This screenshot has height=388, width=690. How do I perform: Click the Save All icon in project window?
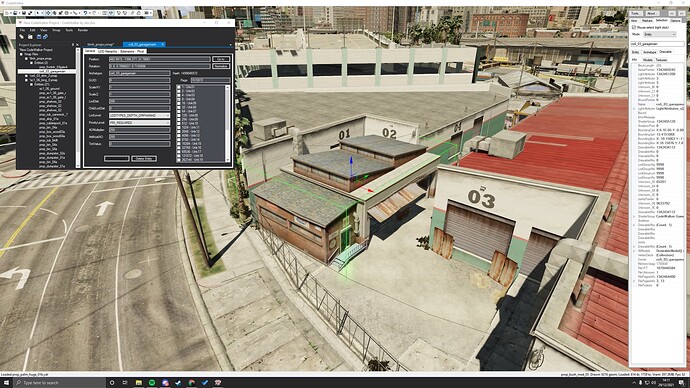click(45, 37)
